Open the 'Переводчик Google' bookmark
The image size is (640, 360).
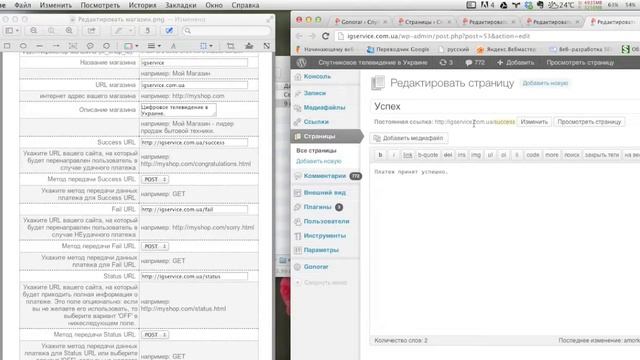398,49
